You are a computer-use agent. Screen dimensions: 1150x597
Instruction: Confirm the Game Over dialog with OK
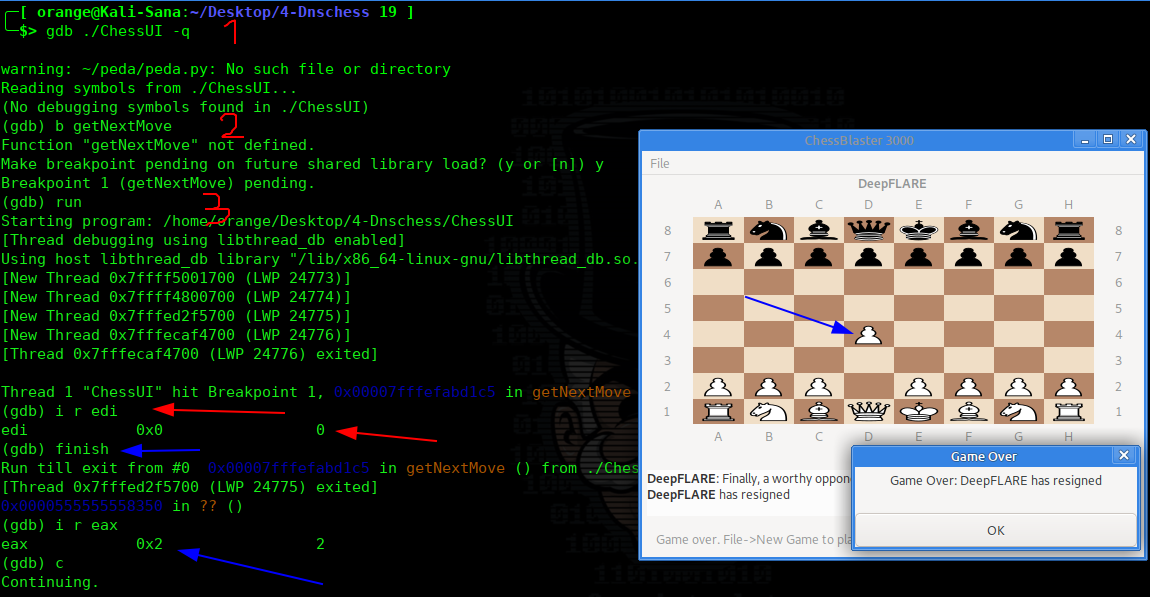[995, 530]
